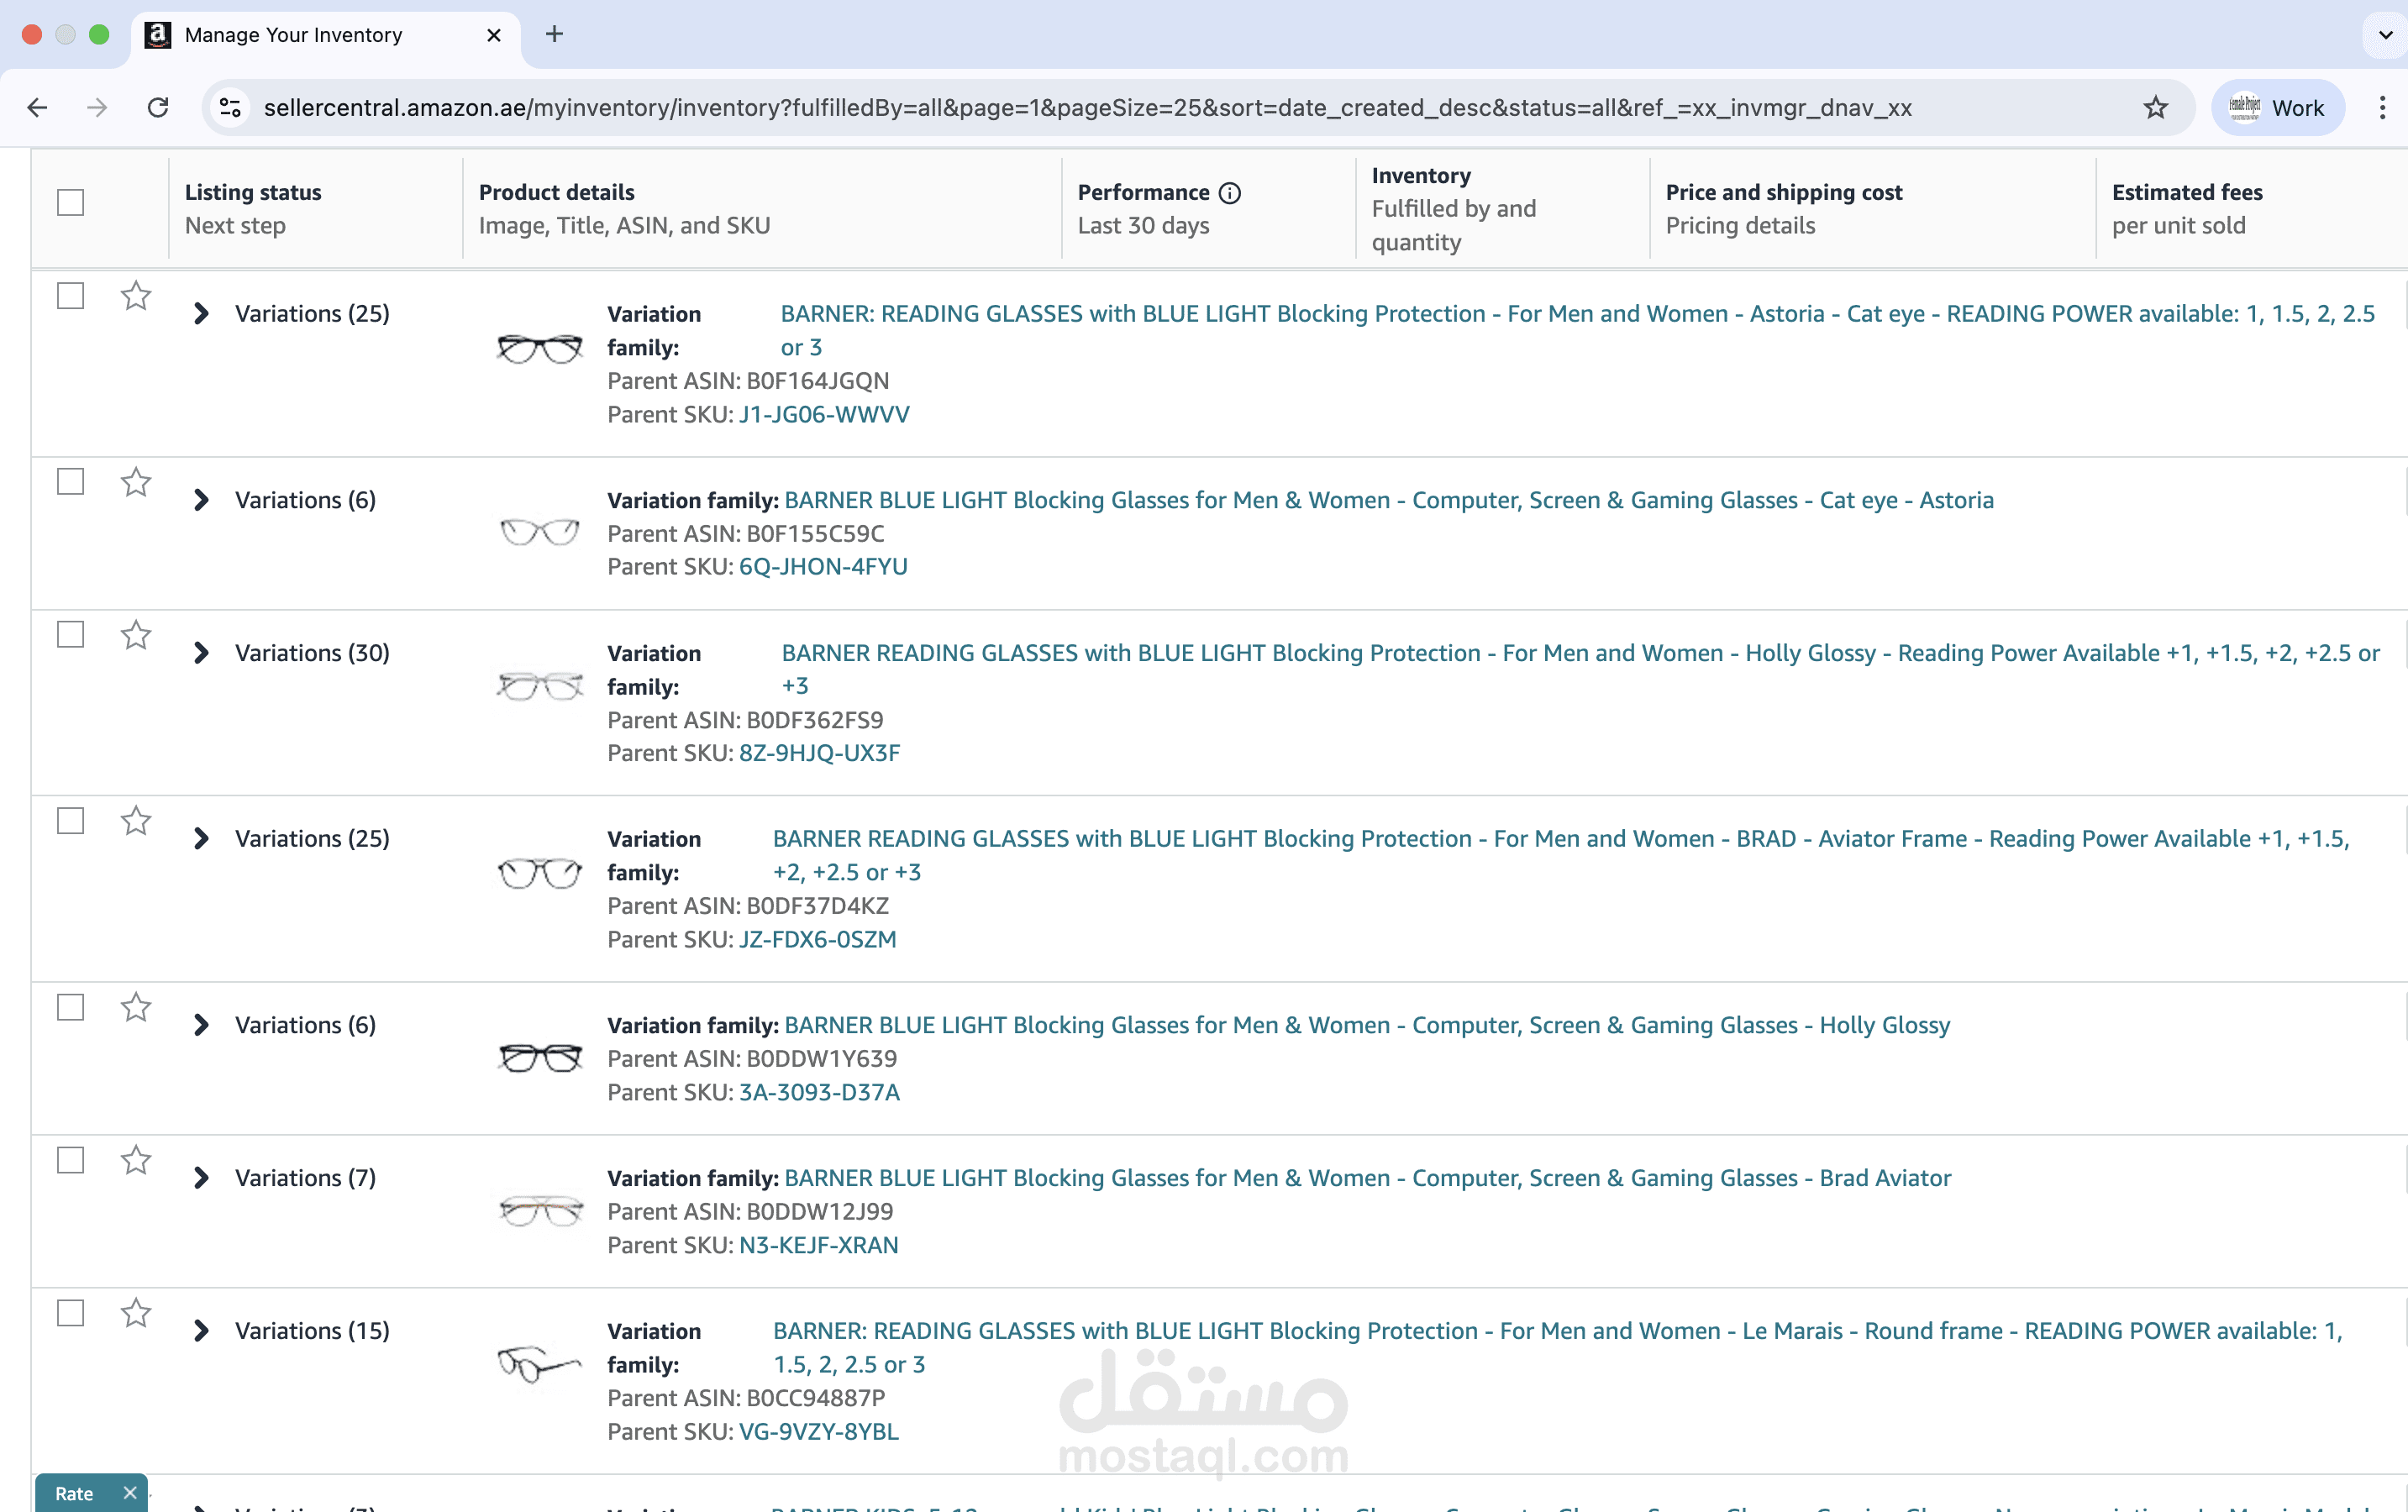This screenshot has height=1512, width=2408.
Task: Click Parent SKU 3A-3093-D37A link
Action: [819, 1092]
